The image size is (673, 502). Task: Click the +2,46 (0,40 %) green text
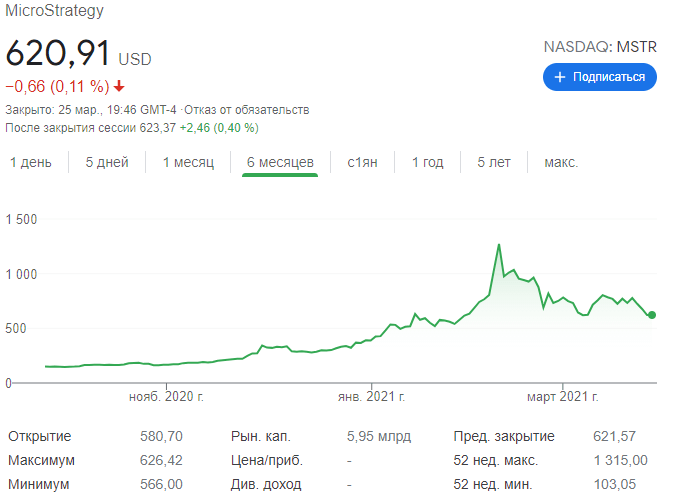tap(219, 128)
